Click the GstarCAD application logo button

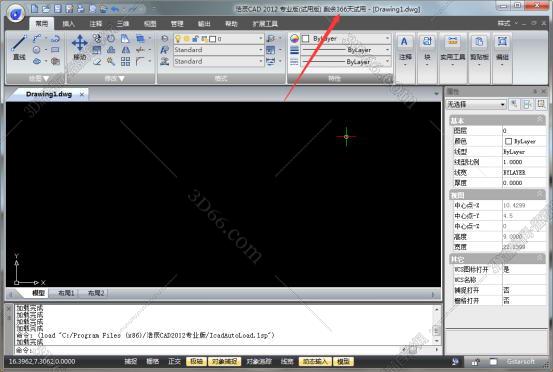pos(16,13)
